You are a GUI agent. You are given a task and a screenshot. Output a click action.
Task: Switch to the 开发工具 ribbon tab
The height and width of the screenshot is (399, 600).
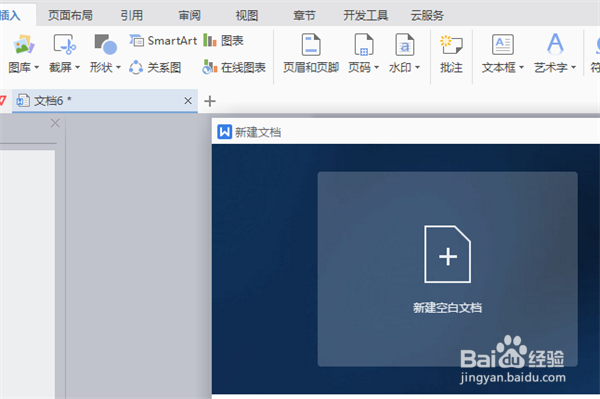[x=365, y=15]
